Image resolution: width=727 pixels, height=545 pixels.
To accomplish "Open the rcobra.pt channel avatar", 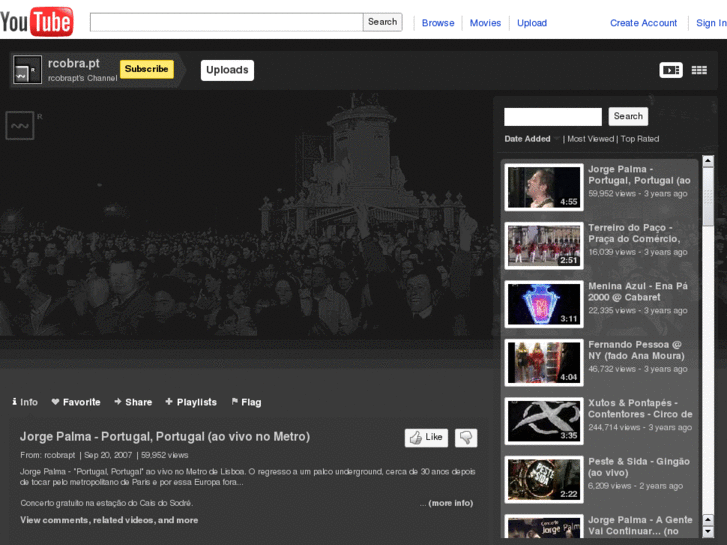I will (27, 70).
